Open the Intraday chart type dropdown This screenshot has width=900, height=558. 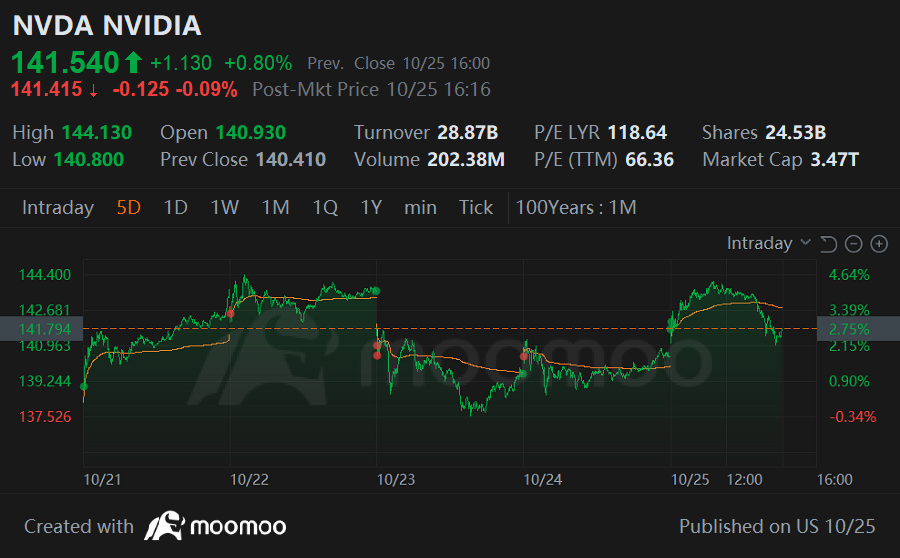coord(769,243)
